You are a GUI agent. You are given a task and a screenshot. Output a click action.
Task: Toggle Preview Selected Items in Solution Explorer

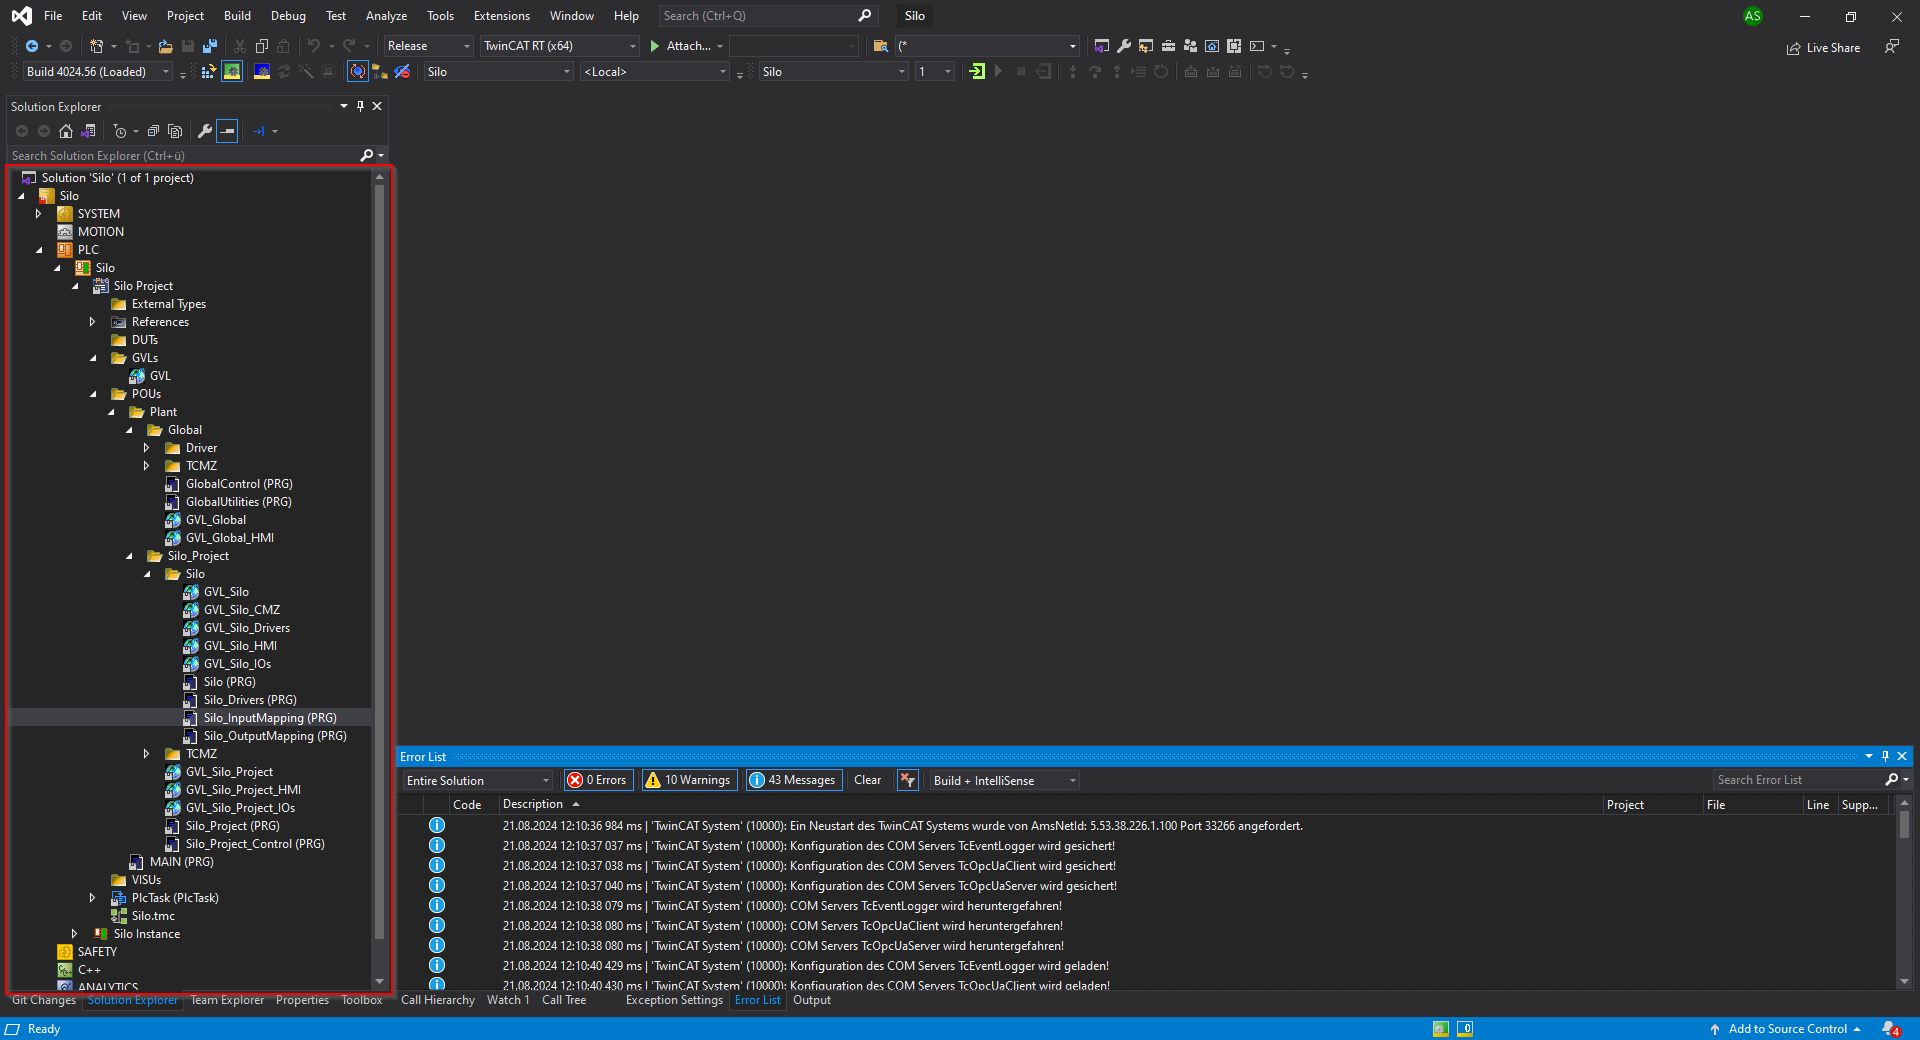tap(228, 131)
